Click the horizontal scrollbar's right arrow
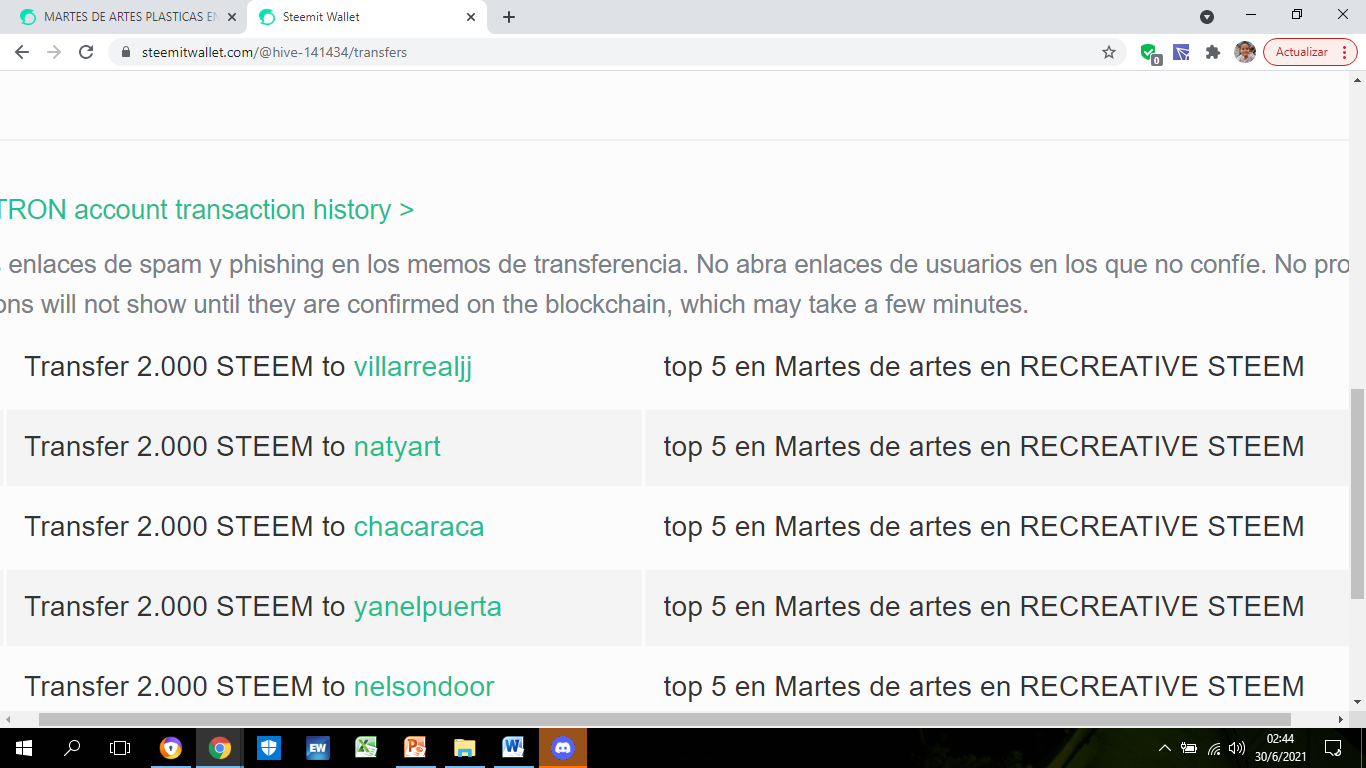This screenshot has width=1366, height=768. pyautogui.click(x=1341, y=719)
